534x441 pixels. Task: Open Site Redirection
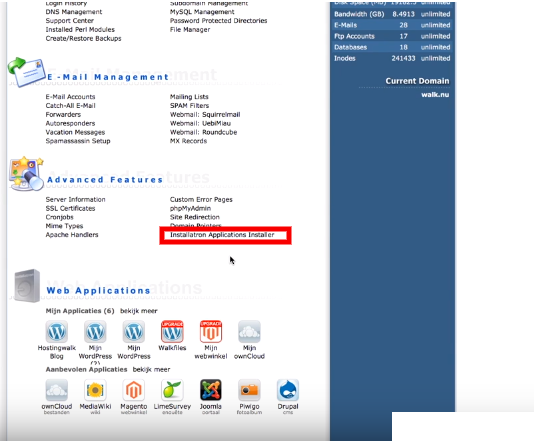pos(194,217)
